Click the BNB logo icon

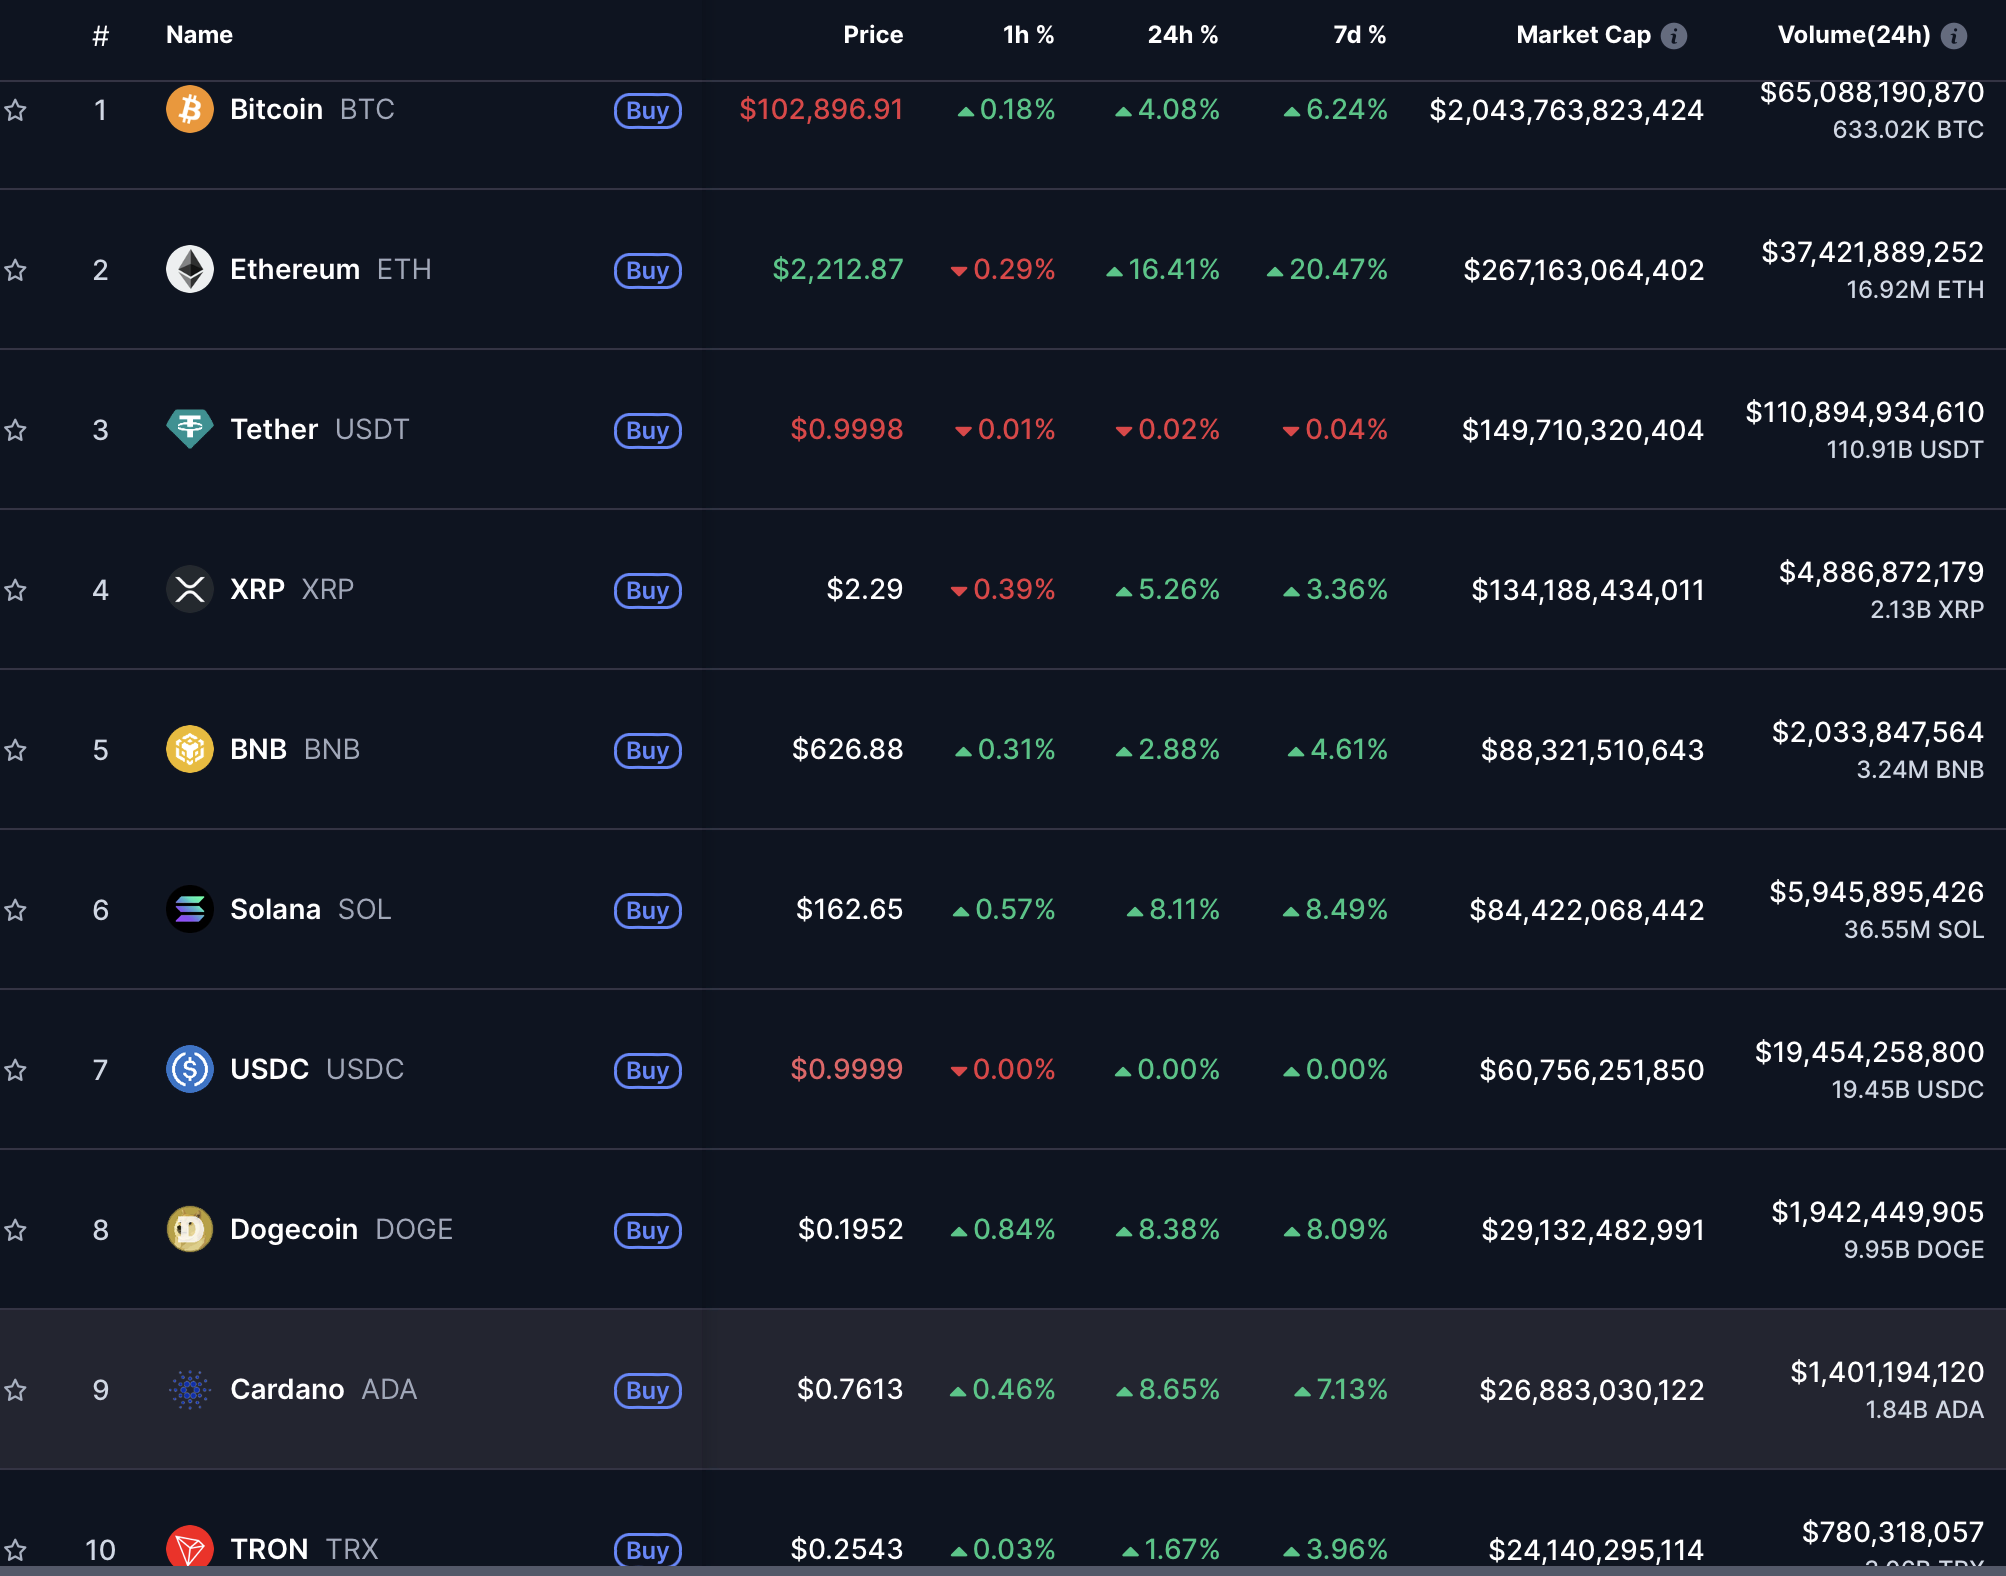click(x=189, y=749)
